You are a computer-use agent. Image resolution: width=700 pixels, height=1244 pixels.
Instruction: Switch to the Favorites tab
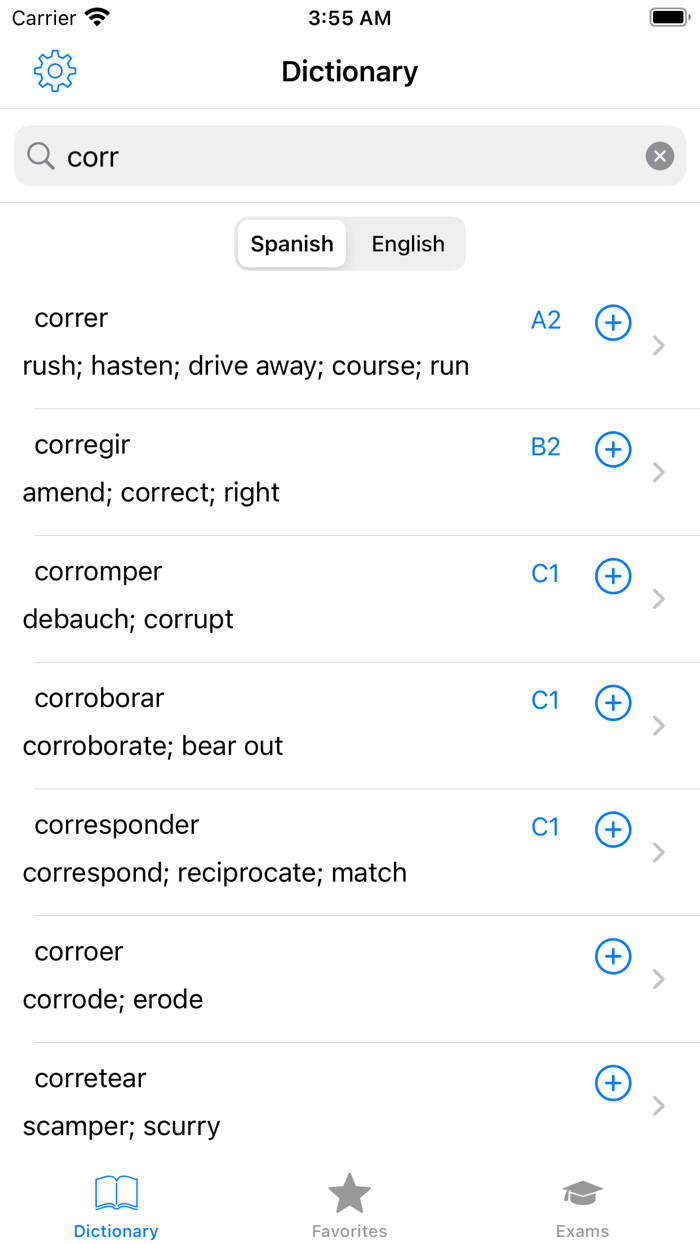[x=349, y=1204]
